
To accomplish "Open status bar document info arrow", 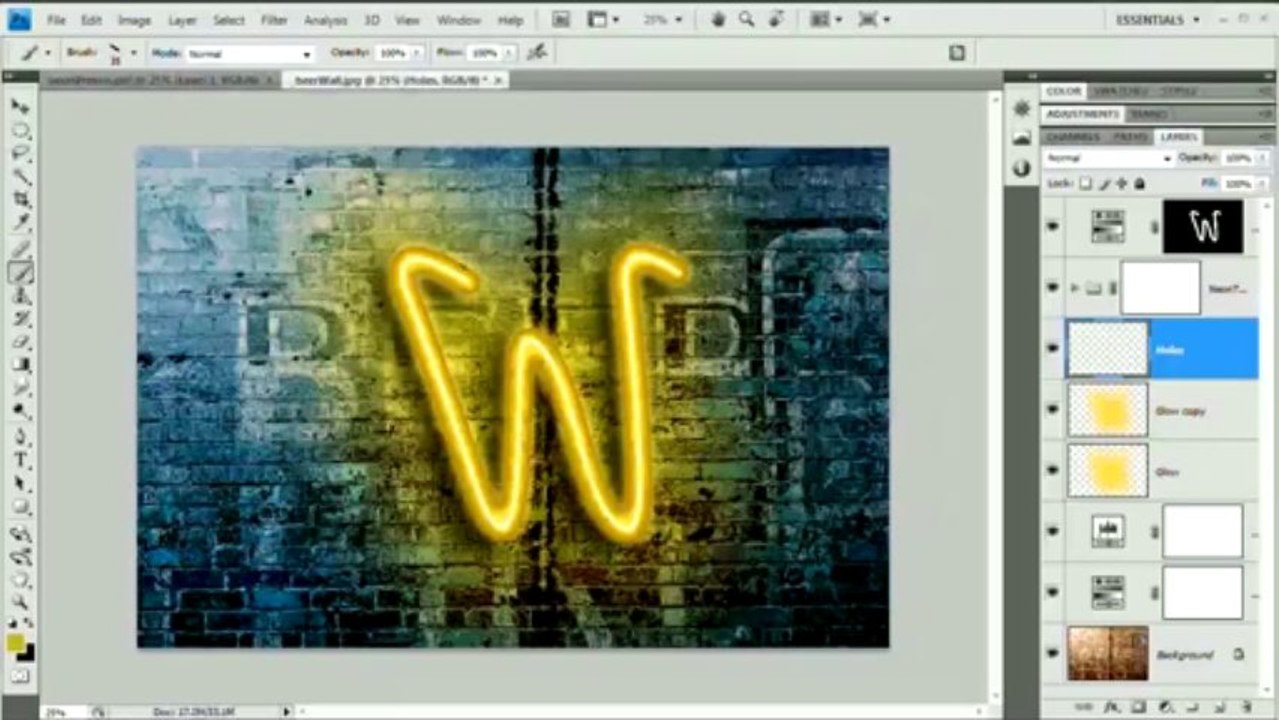I will coord(287,711).
